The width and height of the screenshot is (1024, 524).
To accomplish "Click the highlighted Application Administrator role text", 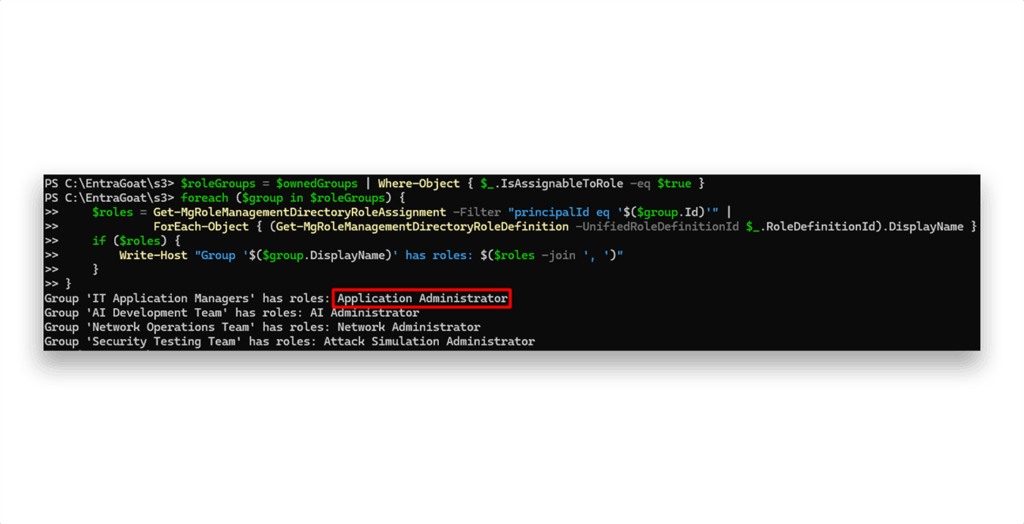I will [422, 299].
